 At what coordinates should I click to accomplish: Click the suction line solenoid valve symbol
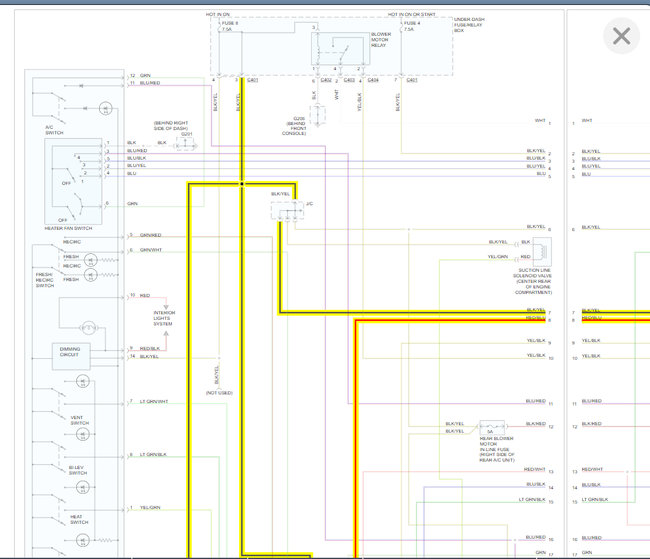tap(541, 249)
